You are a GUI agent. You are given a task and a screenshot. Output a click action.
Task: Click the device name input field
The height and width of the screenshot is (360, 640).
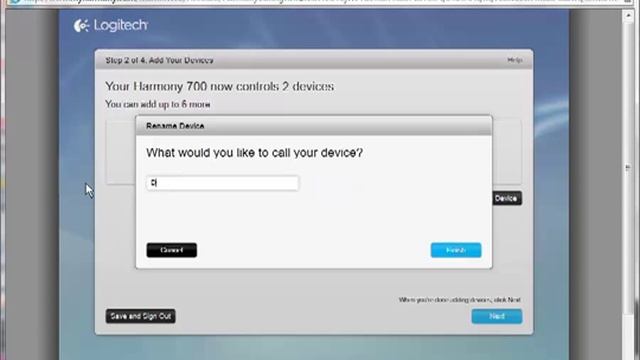[222, 183]
